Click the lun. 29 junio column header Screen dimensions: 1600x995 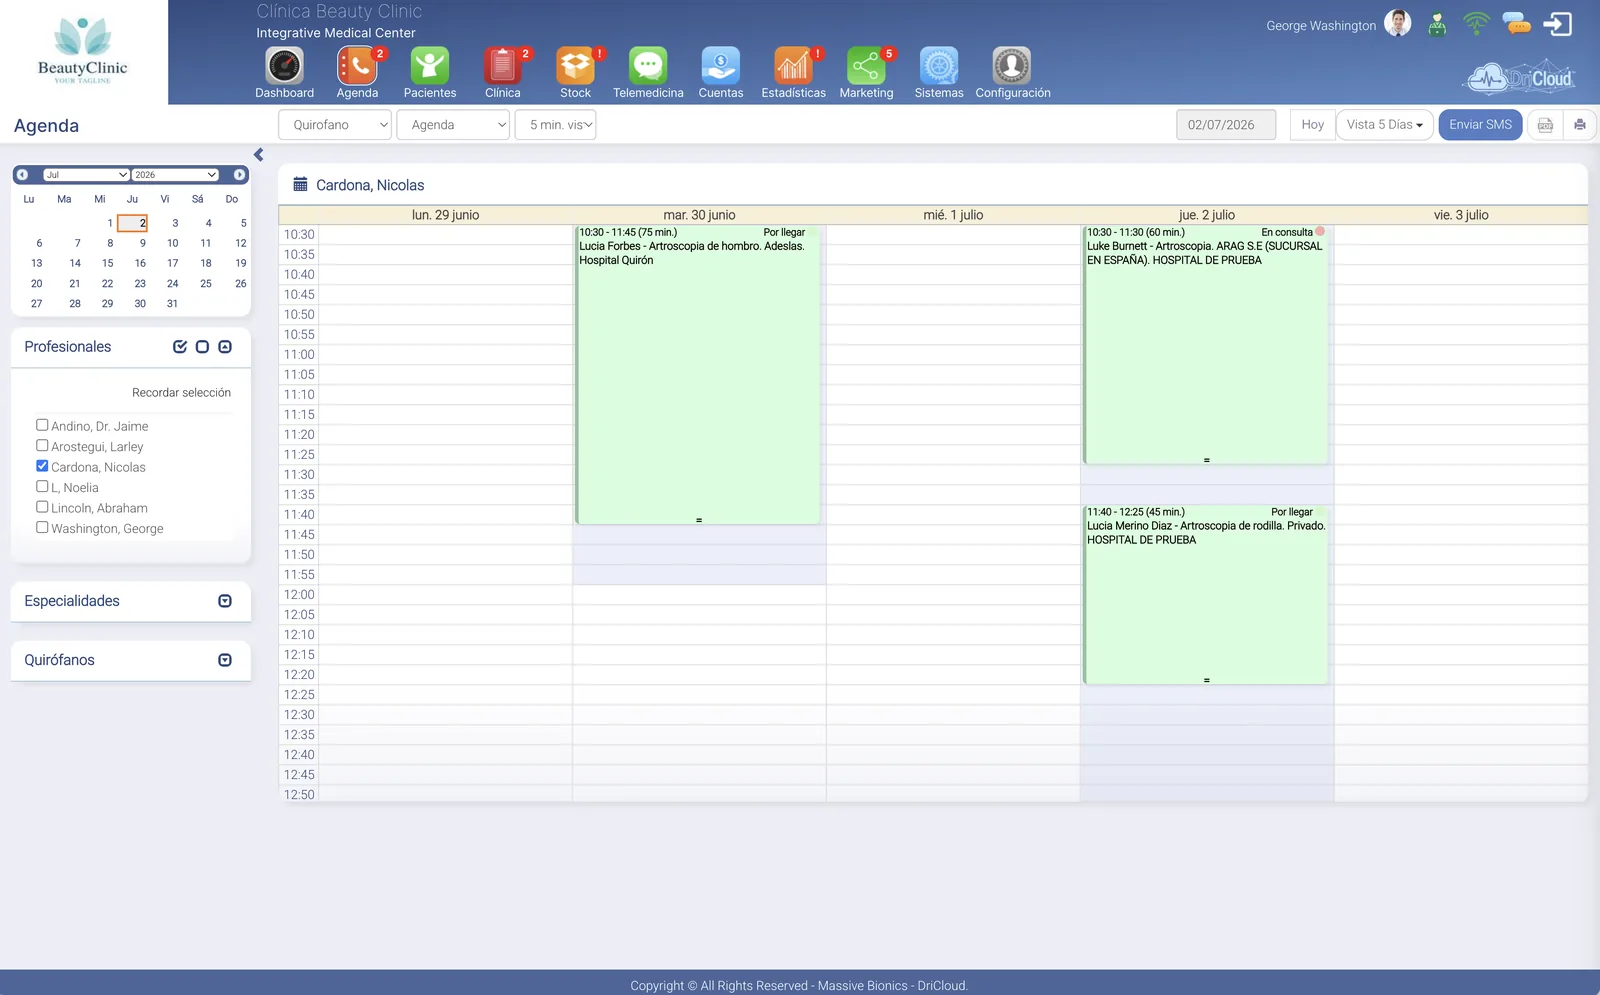[x=445, y=215]
